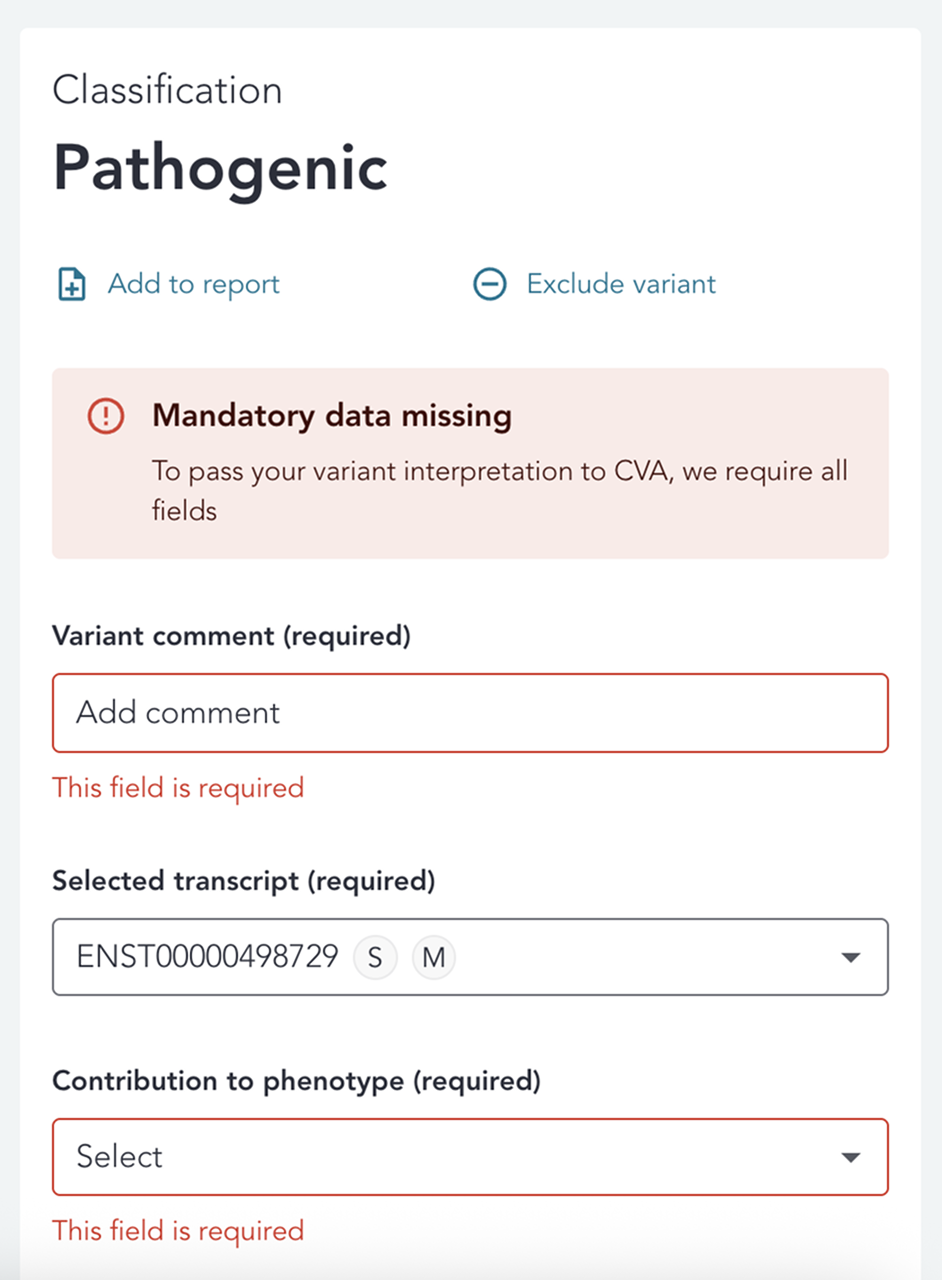The height and width of the screenshot is (1280, 942).
Task: Click the Contribution to phenotype (required) label
Action: 296,1081
